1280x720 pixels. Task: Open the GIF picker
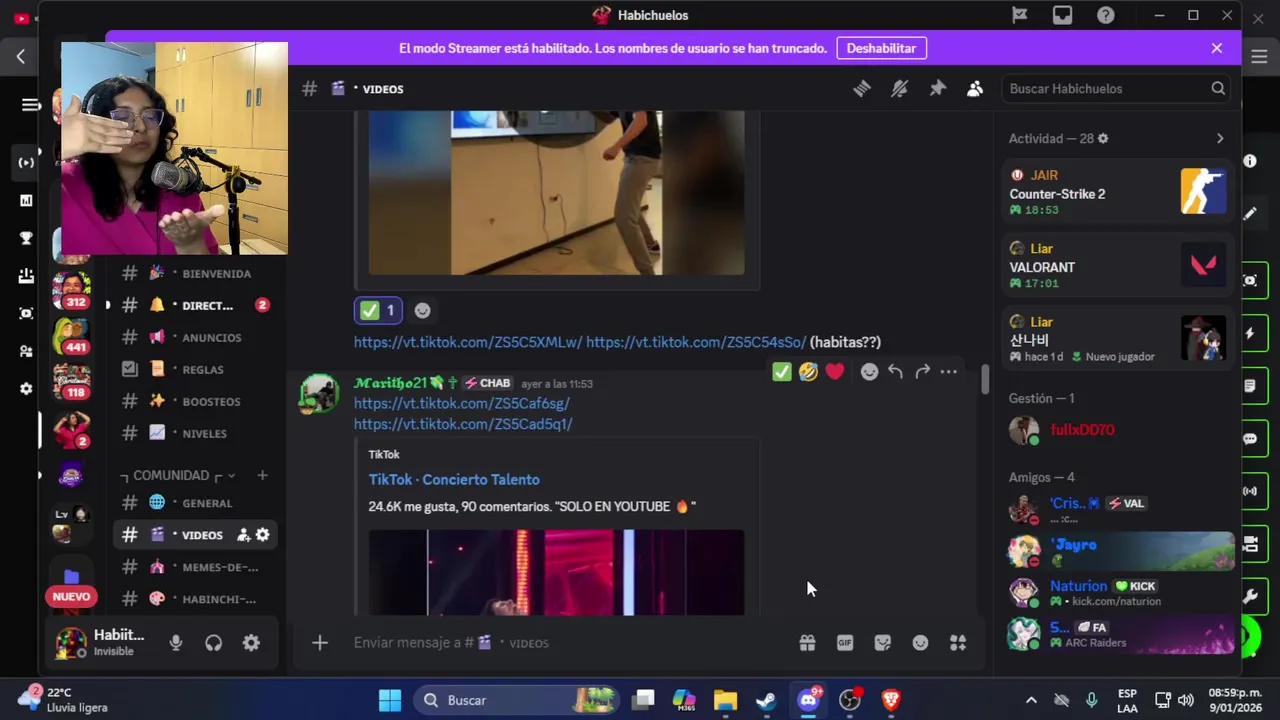(845, 643)
